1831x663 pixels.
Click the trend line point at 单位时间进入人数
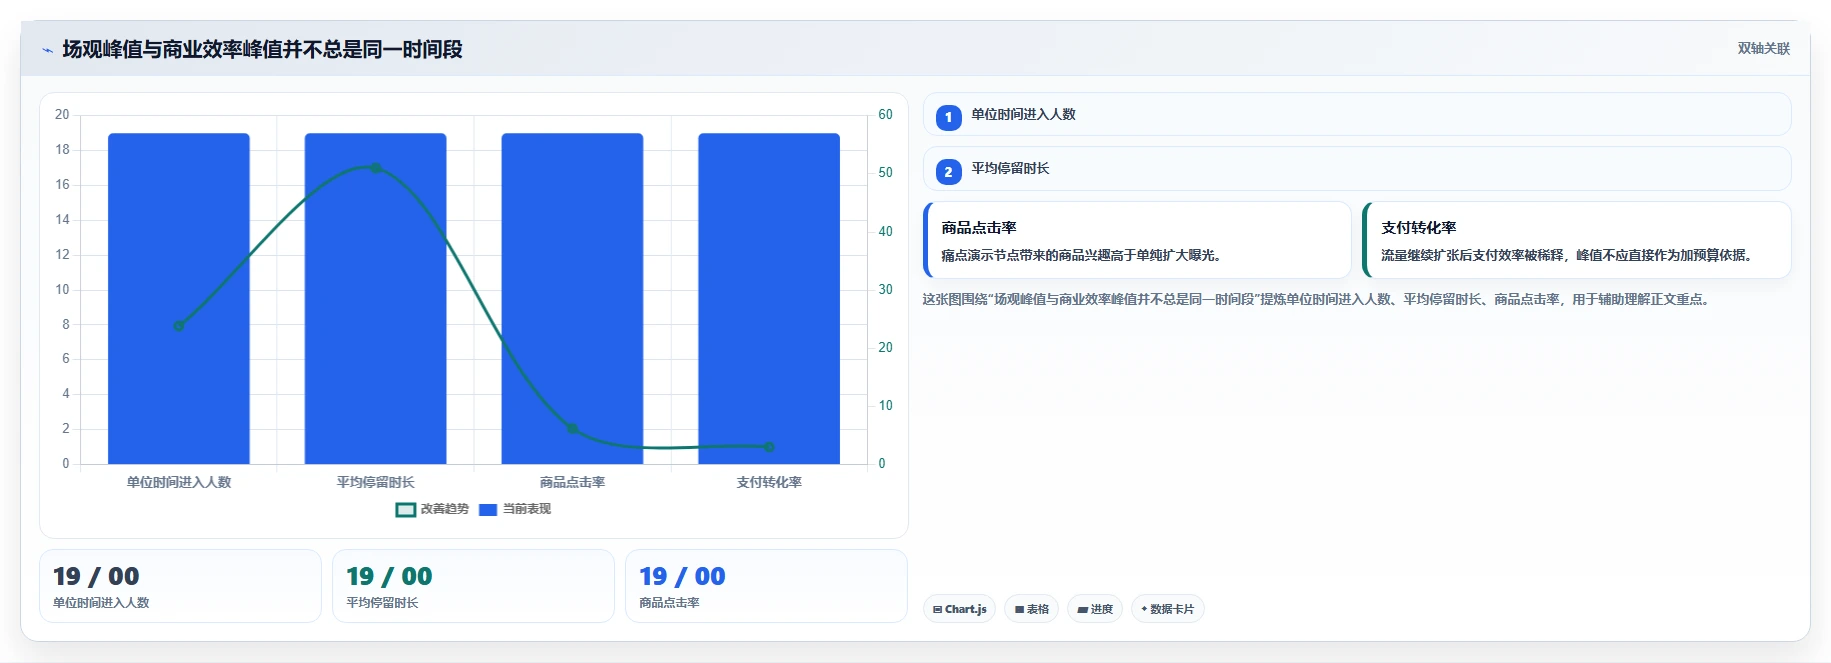(179, 325)
